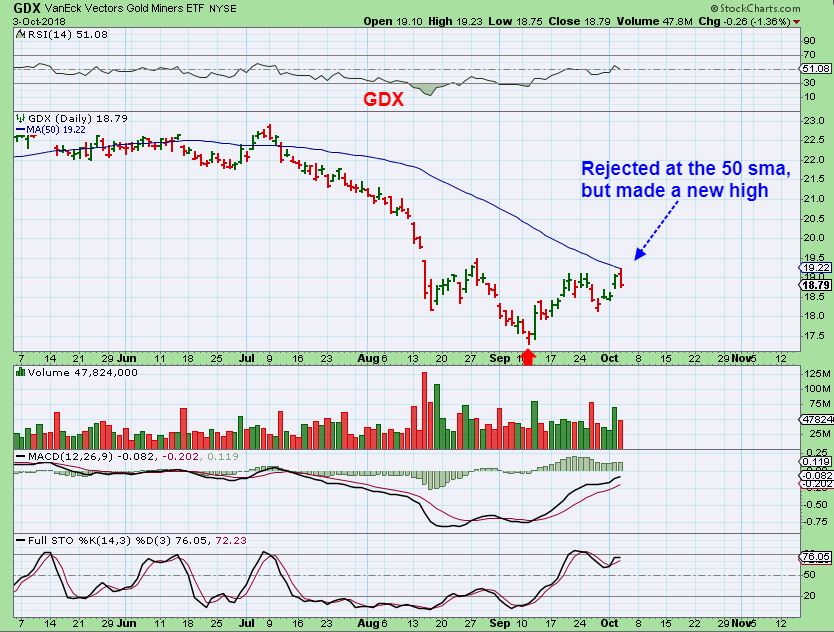The image size is (834, 632).
Task: Click the 23.0 price axis label
Action: [x=813, y=121]
